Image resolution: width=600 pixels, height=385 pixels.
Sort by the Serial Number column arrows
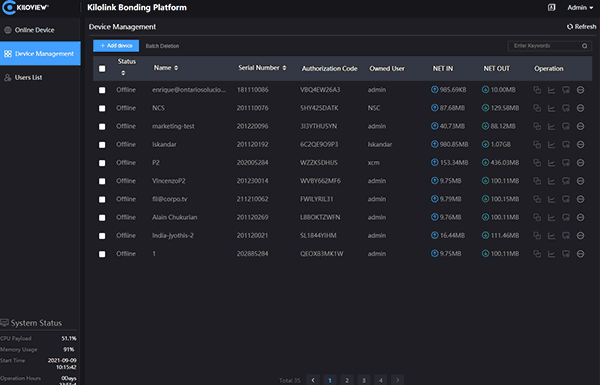[284, 68]
